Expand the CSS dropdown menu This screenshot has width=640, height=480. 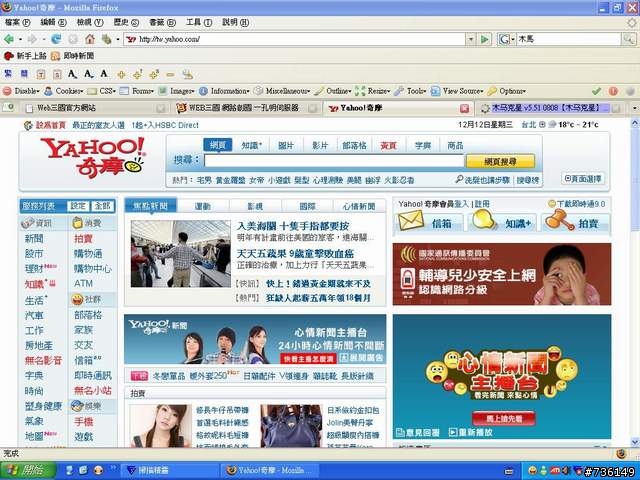pos(102,91)
